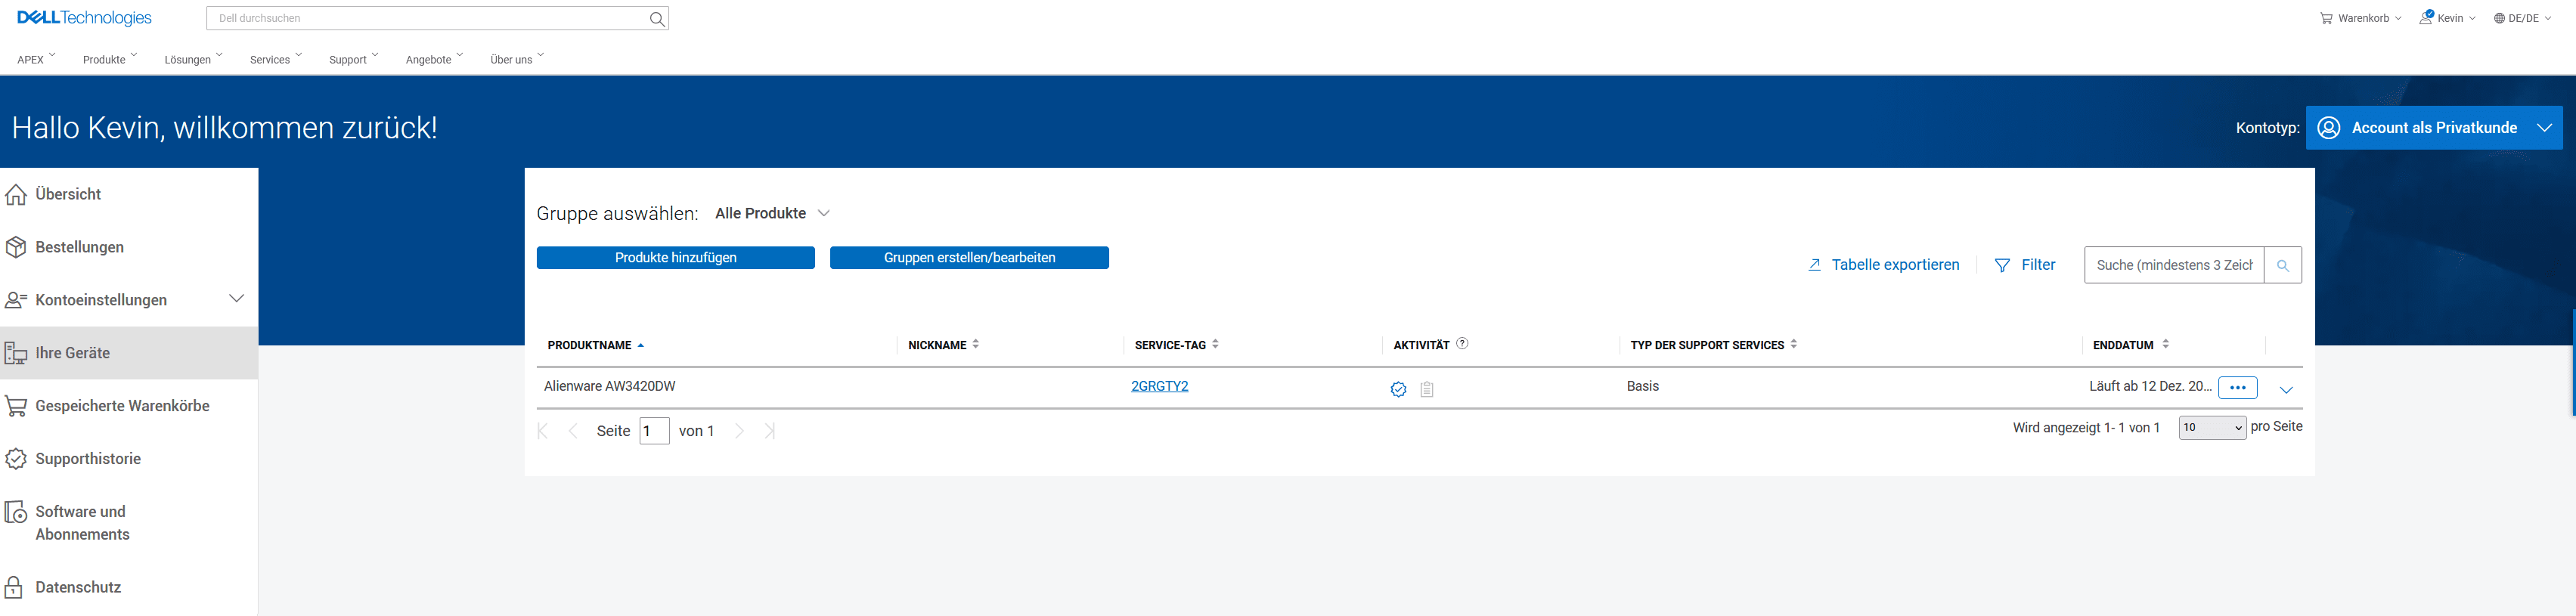Click the Dell Technologies logo
The height and width of the screenshot is (616, 2576).
(x=84, y=18)
